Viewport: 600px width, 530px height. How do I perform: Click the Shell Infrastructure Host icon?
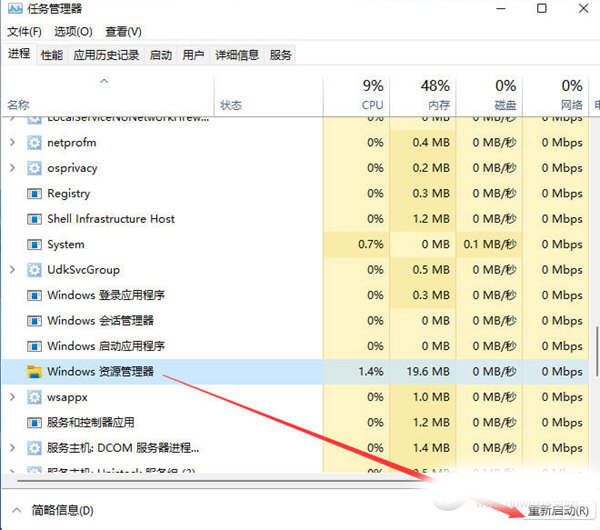tap(34, 219)
